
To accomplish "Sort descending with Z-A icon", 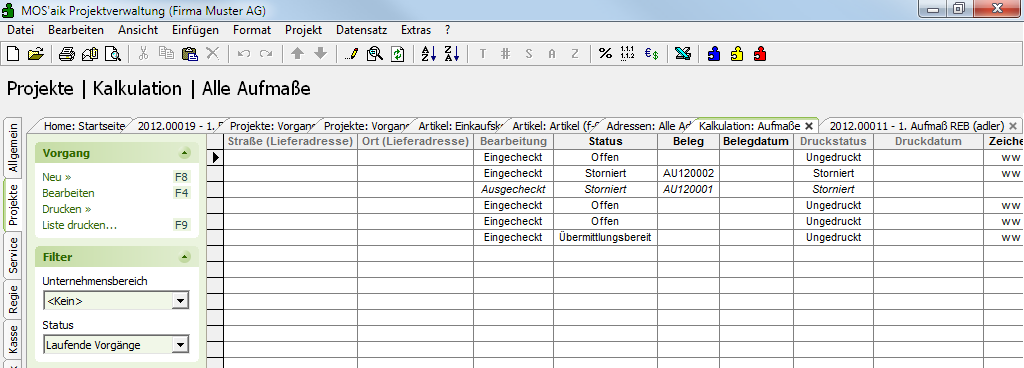I will (451, 54).
